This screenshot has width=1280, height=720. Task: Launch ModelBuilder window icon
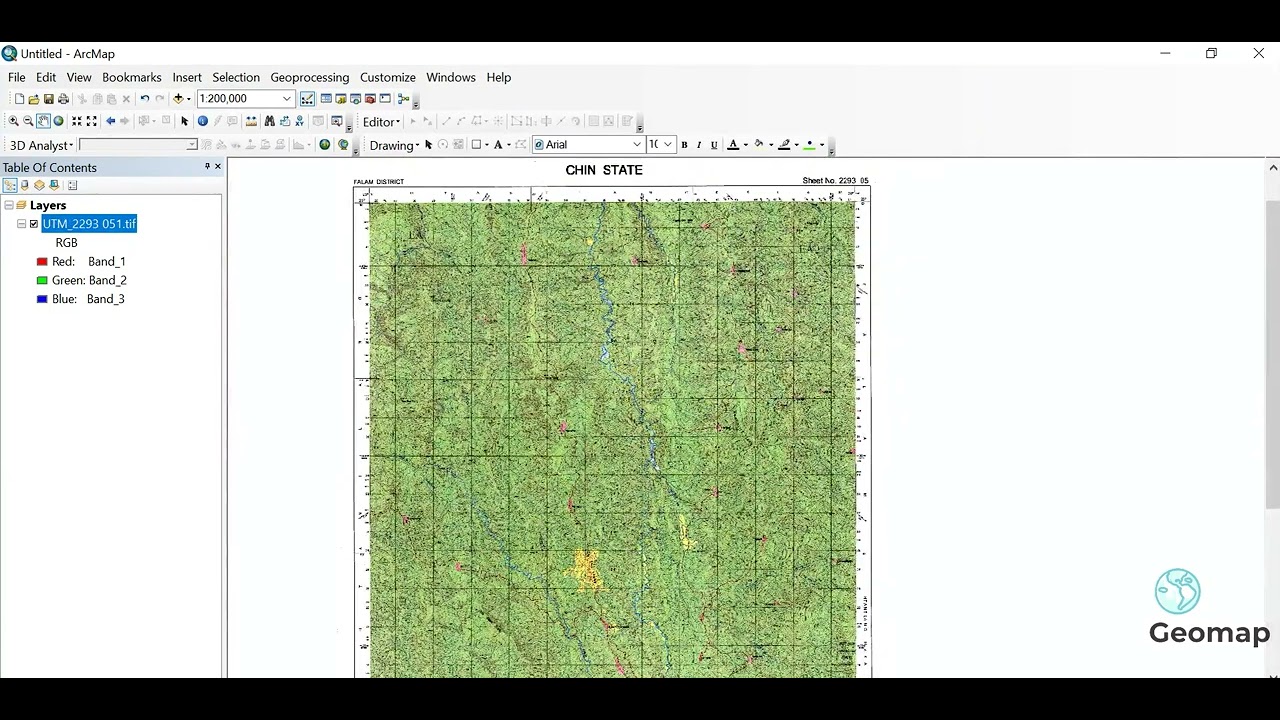403,99
